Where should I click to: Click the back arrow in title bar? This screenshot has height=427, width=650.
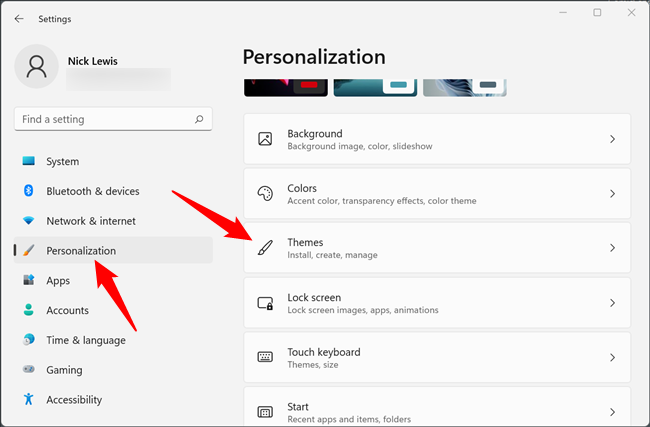tap(19, 18)
